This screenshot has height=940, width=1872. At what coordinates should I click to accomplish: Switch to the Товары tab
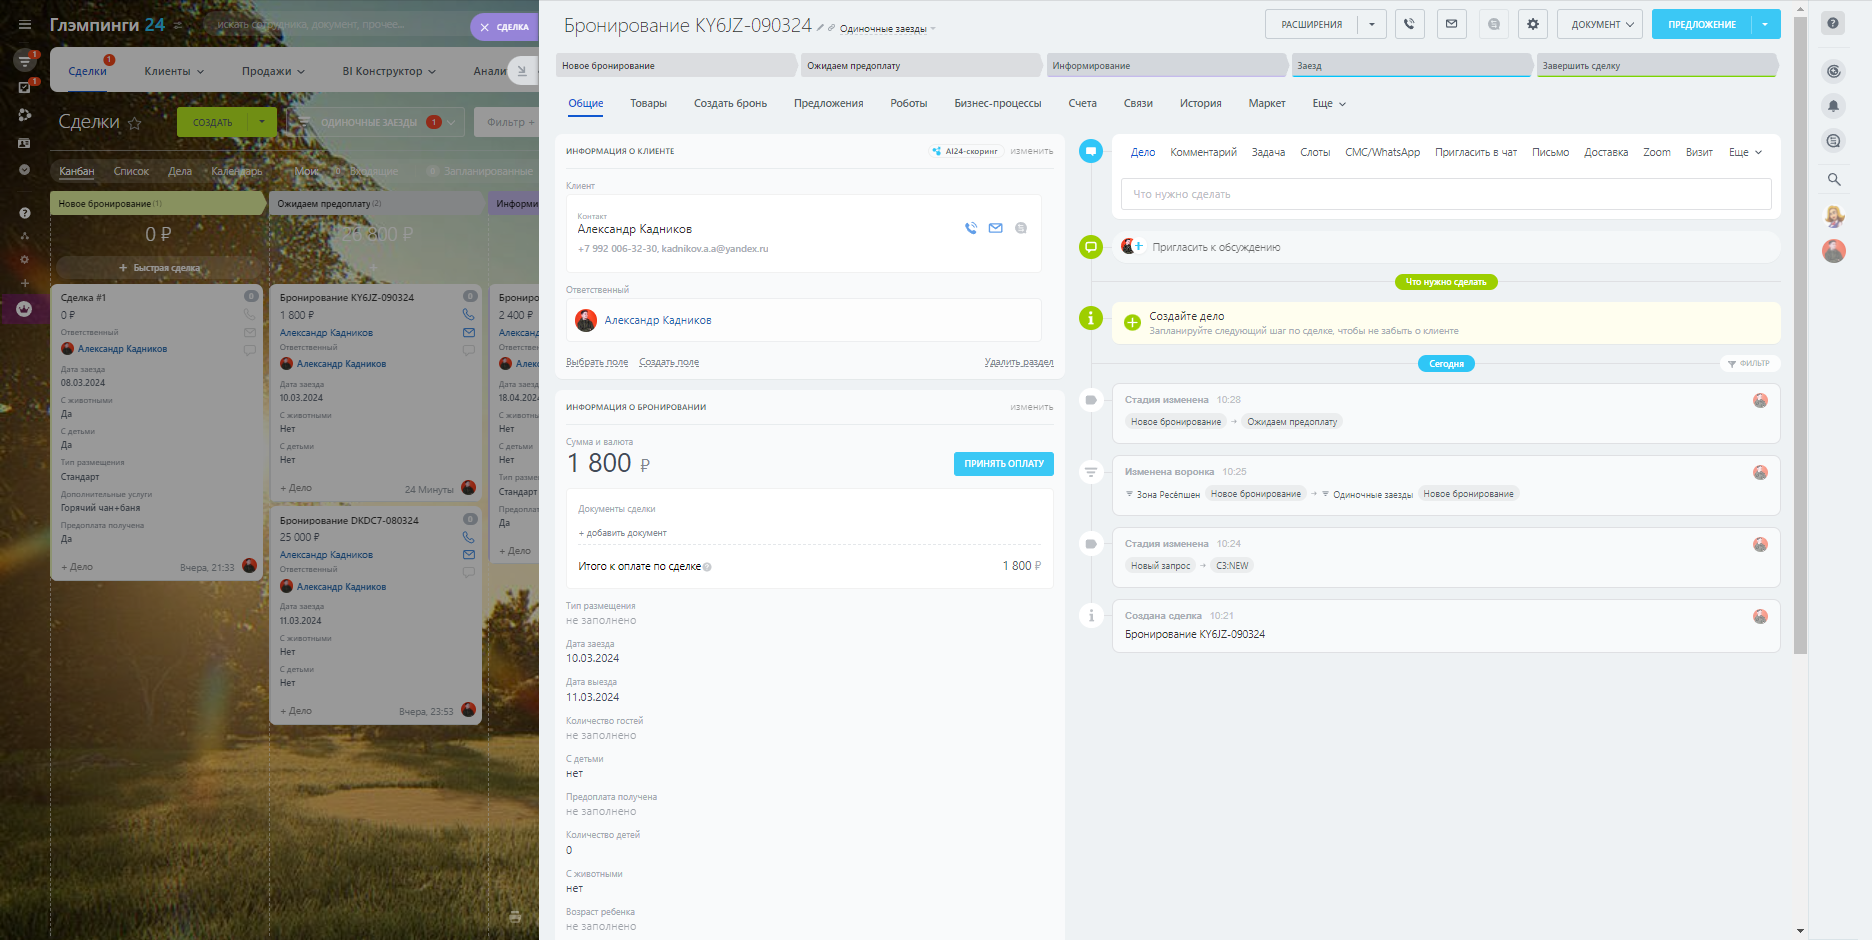pos(648,104)
